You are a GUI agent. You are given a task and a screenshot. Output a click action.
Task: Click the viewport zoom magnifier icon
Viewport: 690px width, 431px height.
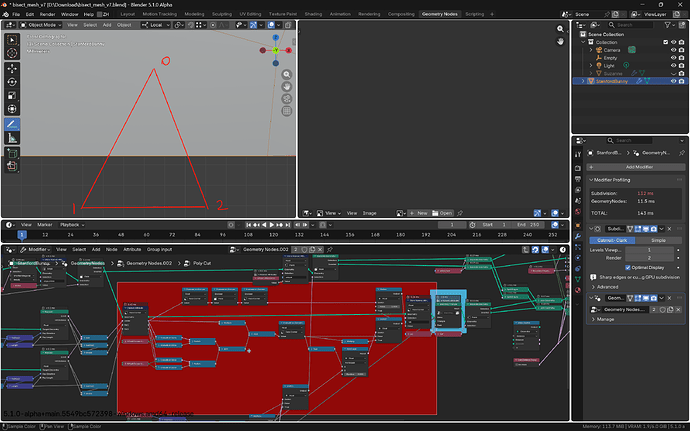[286, 74]
